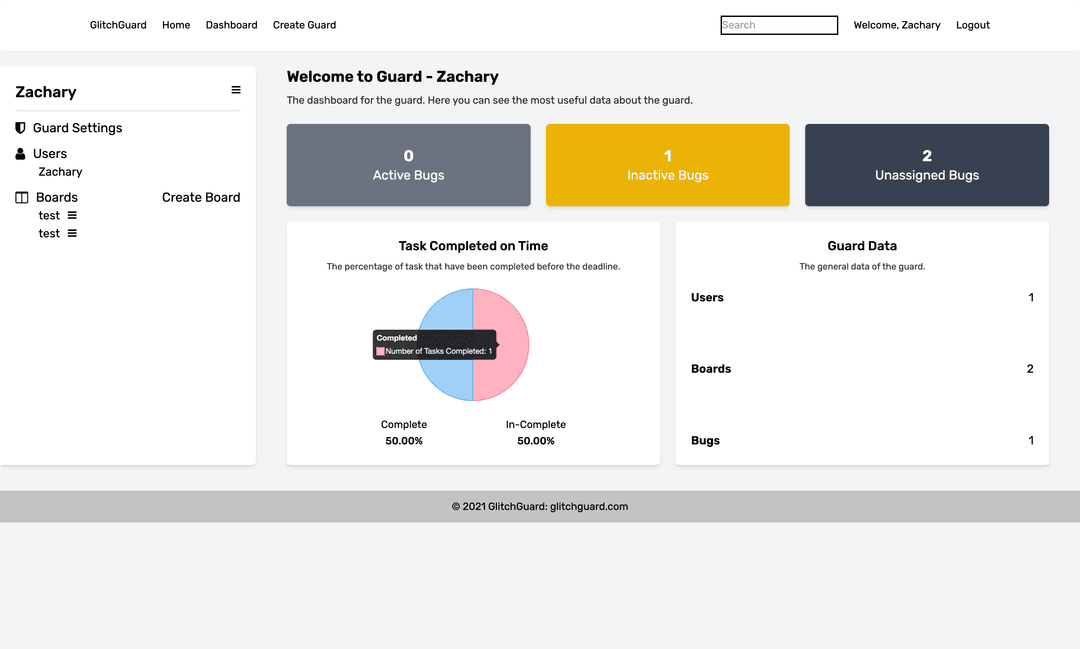Select user Zachary under Users
Screen dimensions: 1080x649
[60, 172]
